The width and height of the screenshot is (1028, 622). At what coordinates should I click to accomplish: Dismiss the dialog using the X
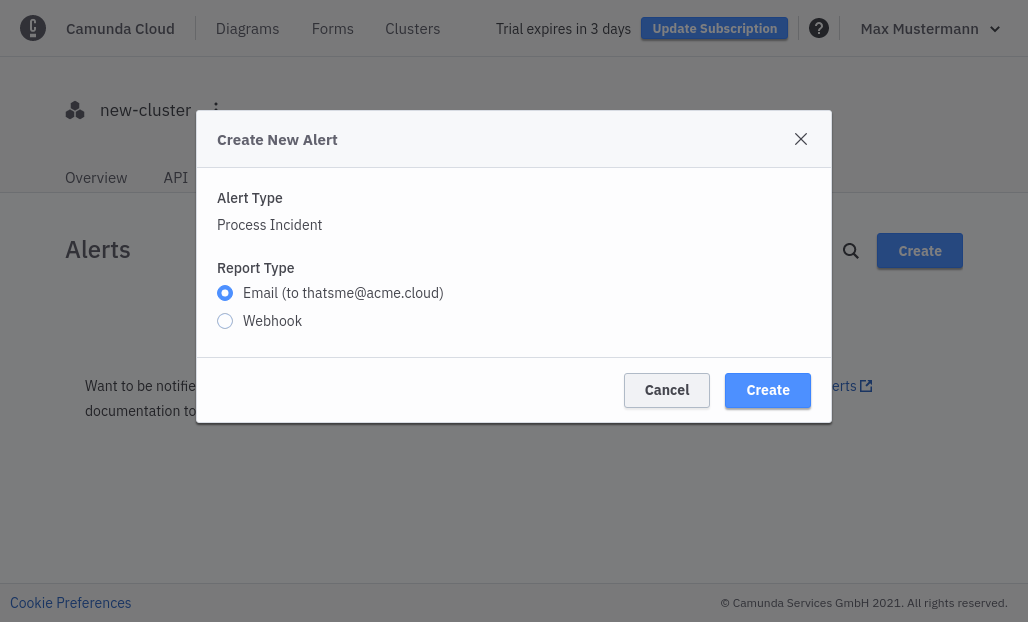800,139
